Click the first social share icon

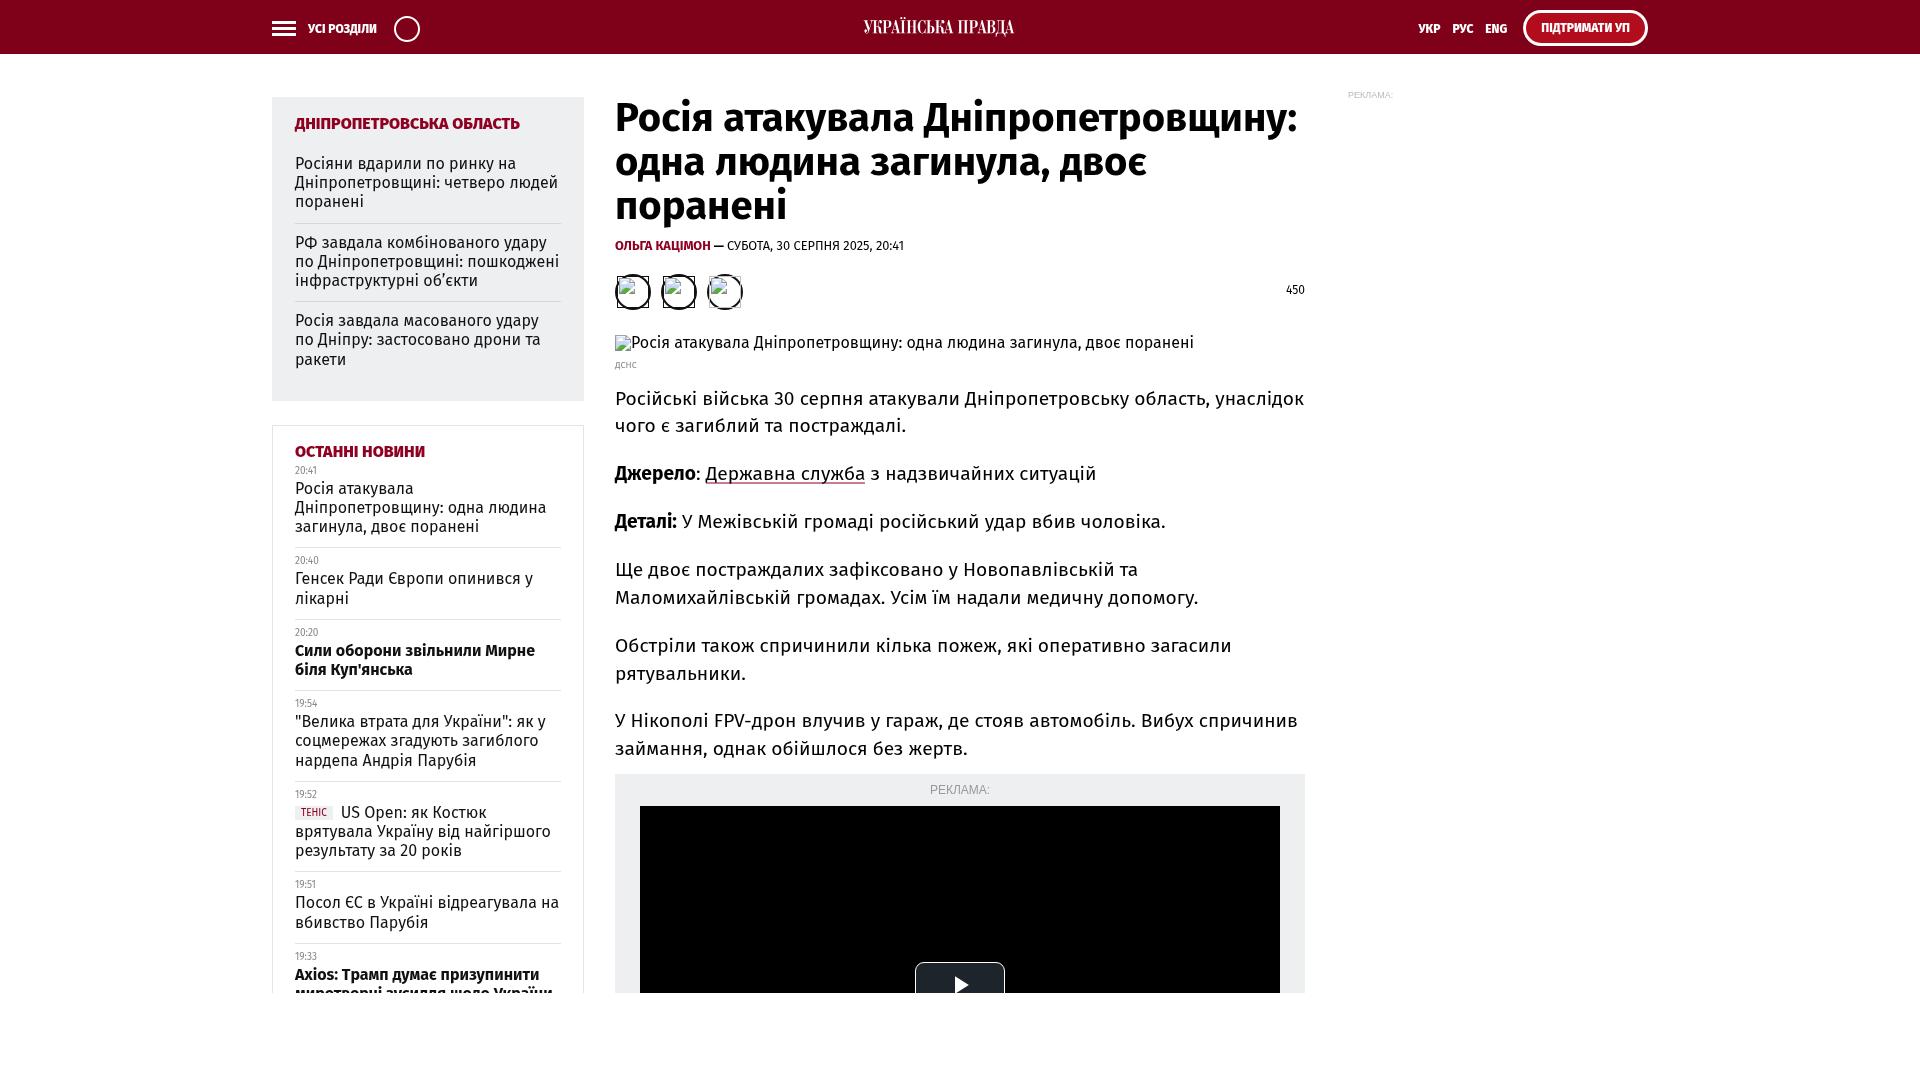[x=632, y=292]
